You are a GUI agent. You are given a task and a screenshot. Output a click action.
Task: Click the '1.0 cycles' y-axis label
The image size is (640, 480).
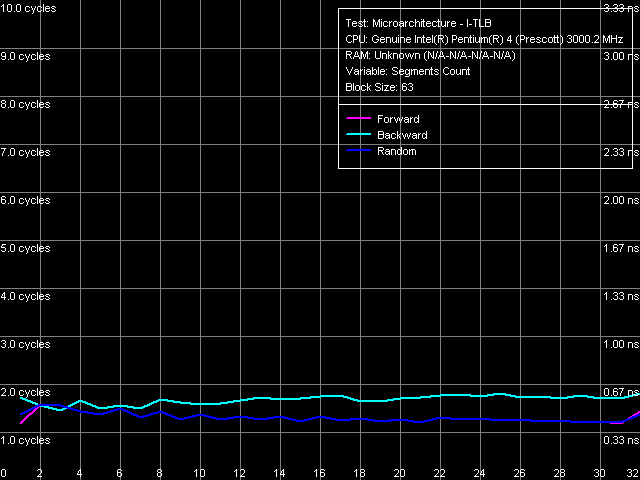25,440
